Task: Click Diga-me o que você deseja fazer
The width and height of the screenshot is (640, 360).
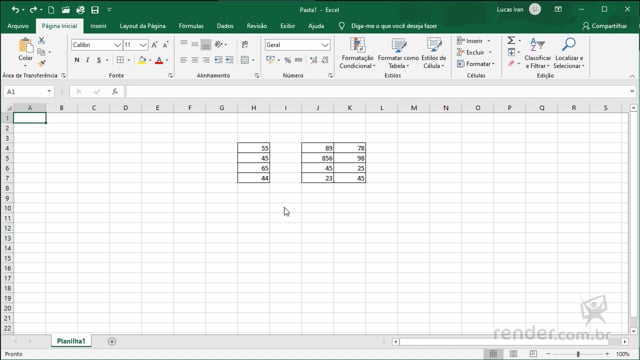Action: 394,26
